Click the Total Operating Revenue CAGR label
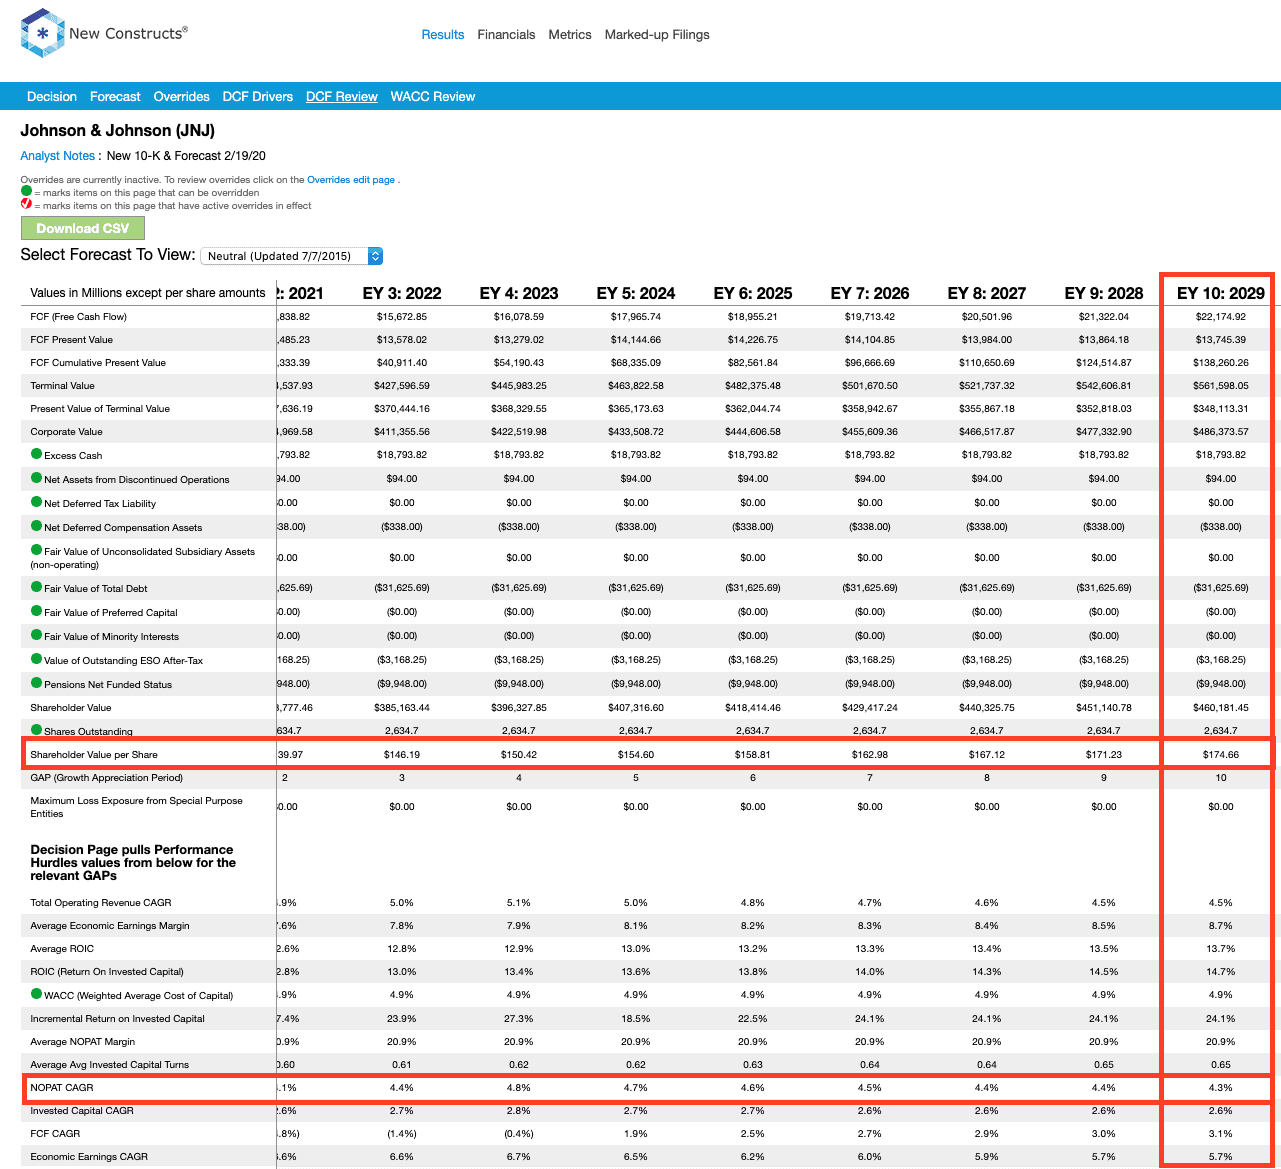 pos(101,902)
